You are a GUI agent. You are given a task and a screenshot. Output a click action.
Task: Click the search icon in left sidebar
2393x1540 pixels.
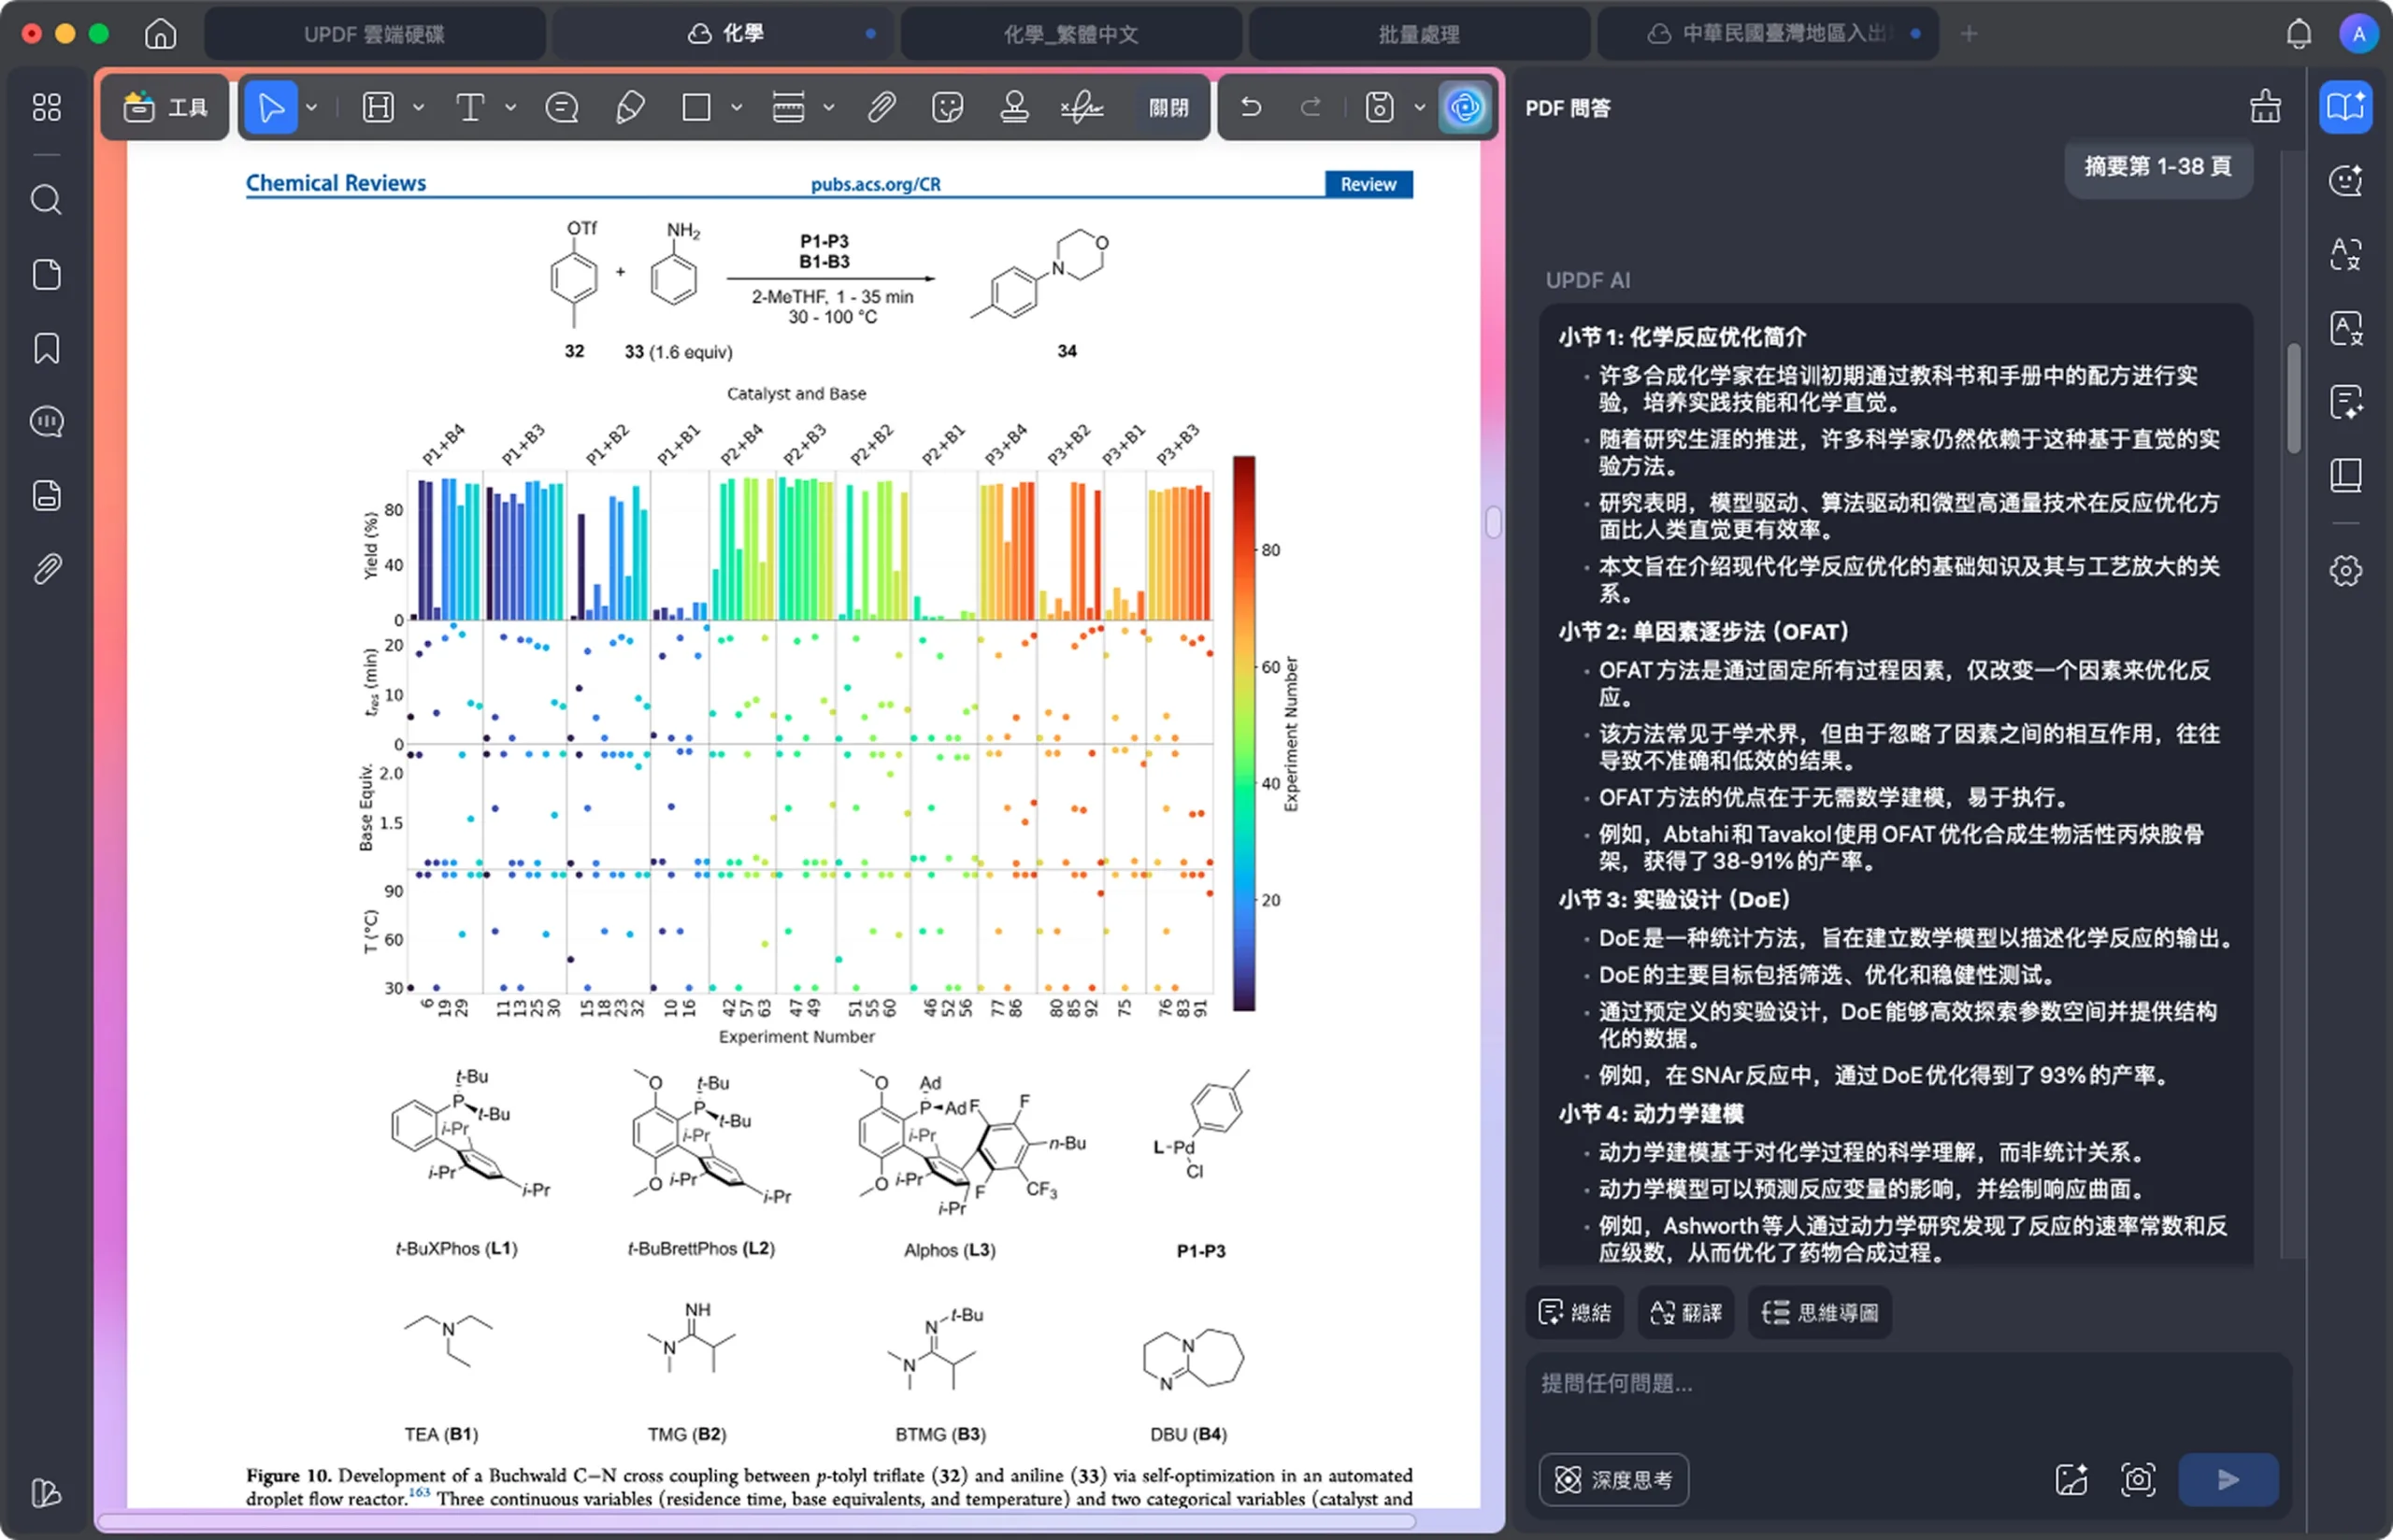(x=46, y=200)
